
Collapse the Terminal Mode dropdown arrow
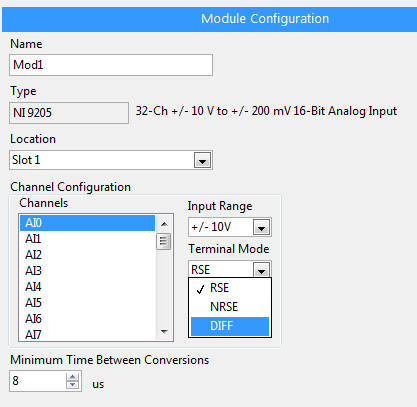261,270
